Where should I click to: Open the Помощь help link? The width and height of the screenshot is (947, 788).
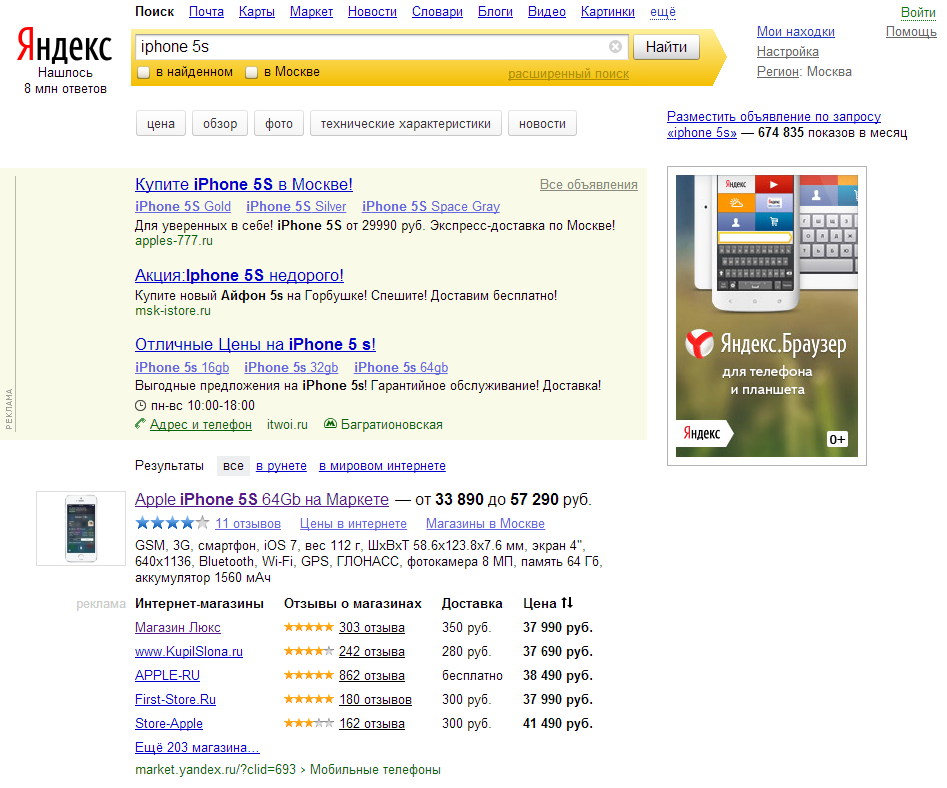(x=911, y=31)
